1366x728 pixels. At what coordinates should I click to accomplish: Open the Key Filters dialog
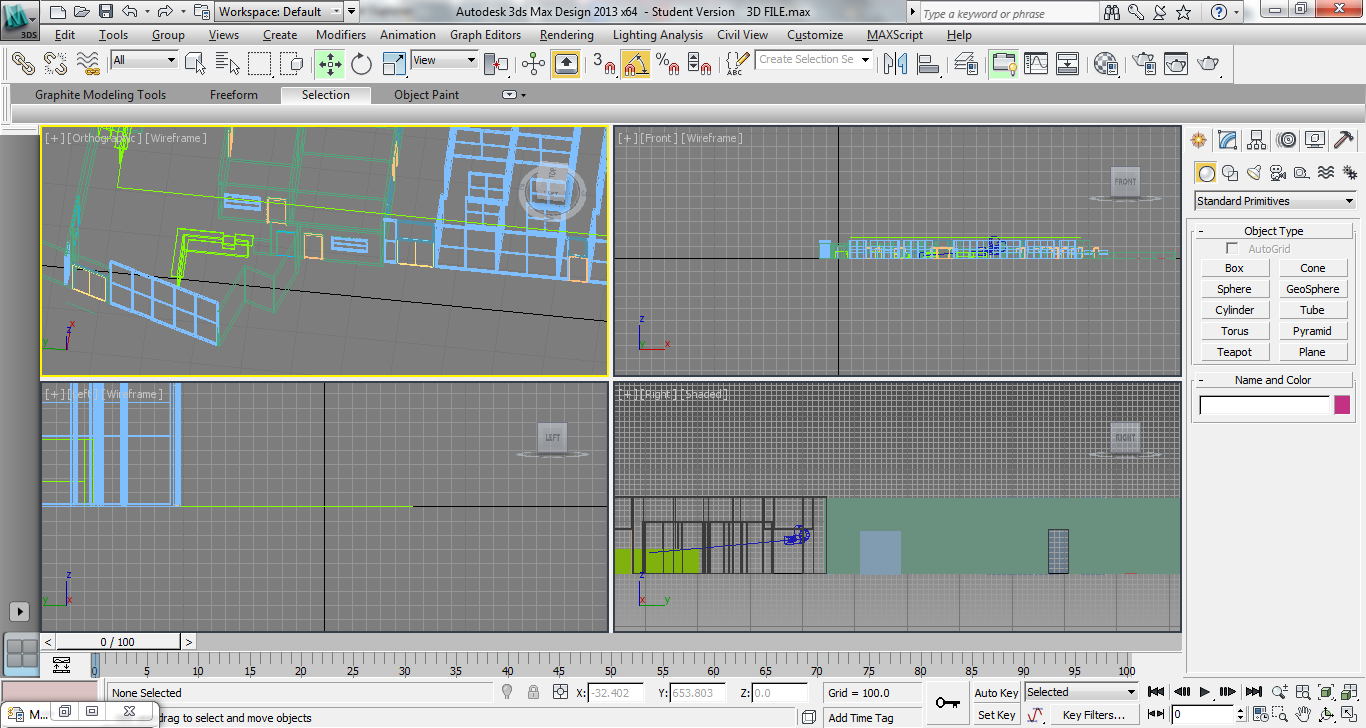pyautogui.click(x=1094, y=715)
